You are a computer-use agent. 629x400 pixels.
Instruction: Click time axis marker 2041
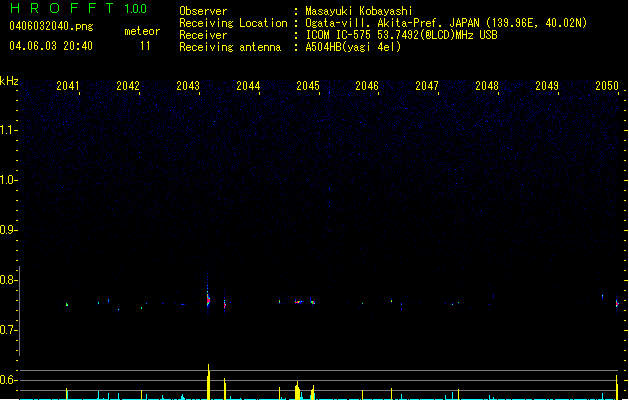click(x=68, y=86)
